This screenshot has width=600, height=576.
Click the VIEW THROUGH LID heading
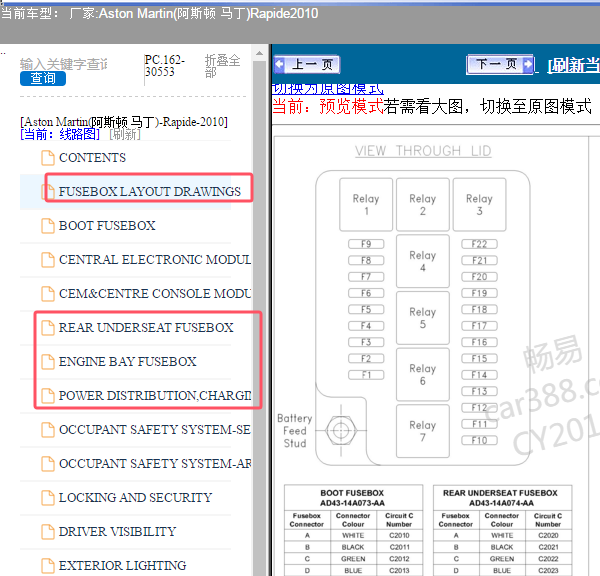tap(423, 151)
